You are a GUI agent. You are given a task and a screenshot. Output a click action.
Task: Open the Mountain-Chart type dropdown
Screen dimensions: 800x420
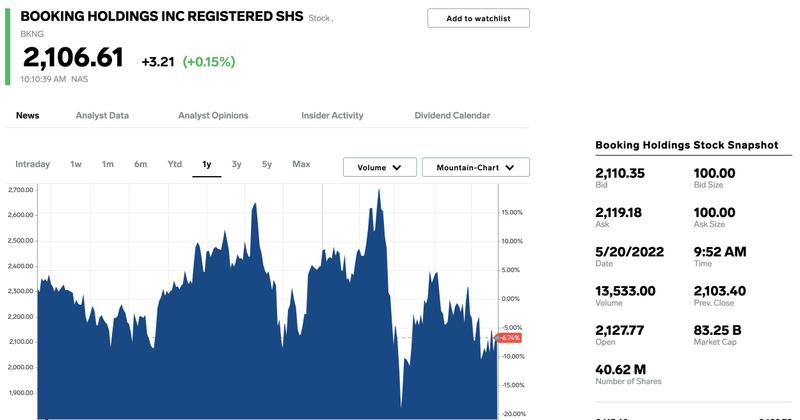476,167
